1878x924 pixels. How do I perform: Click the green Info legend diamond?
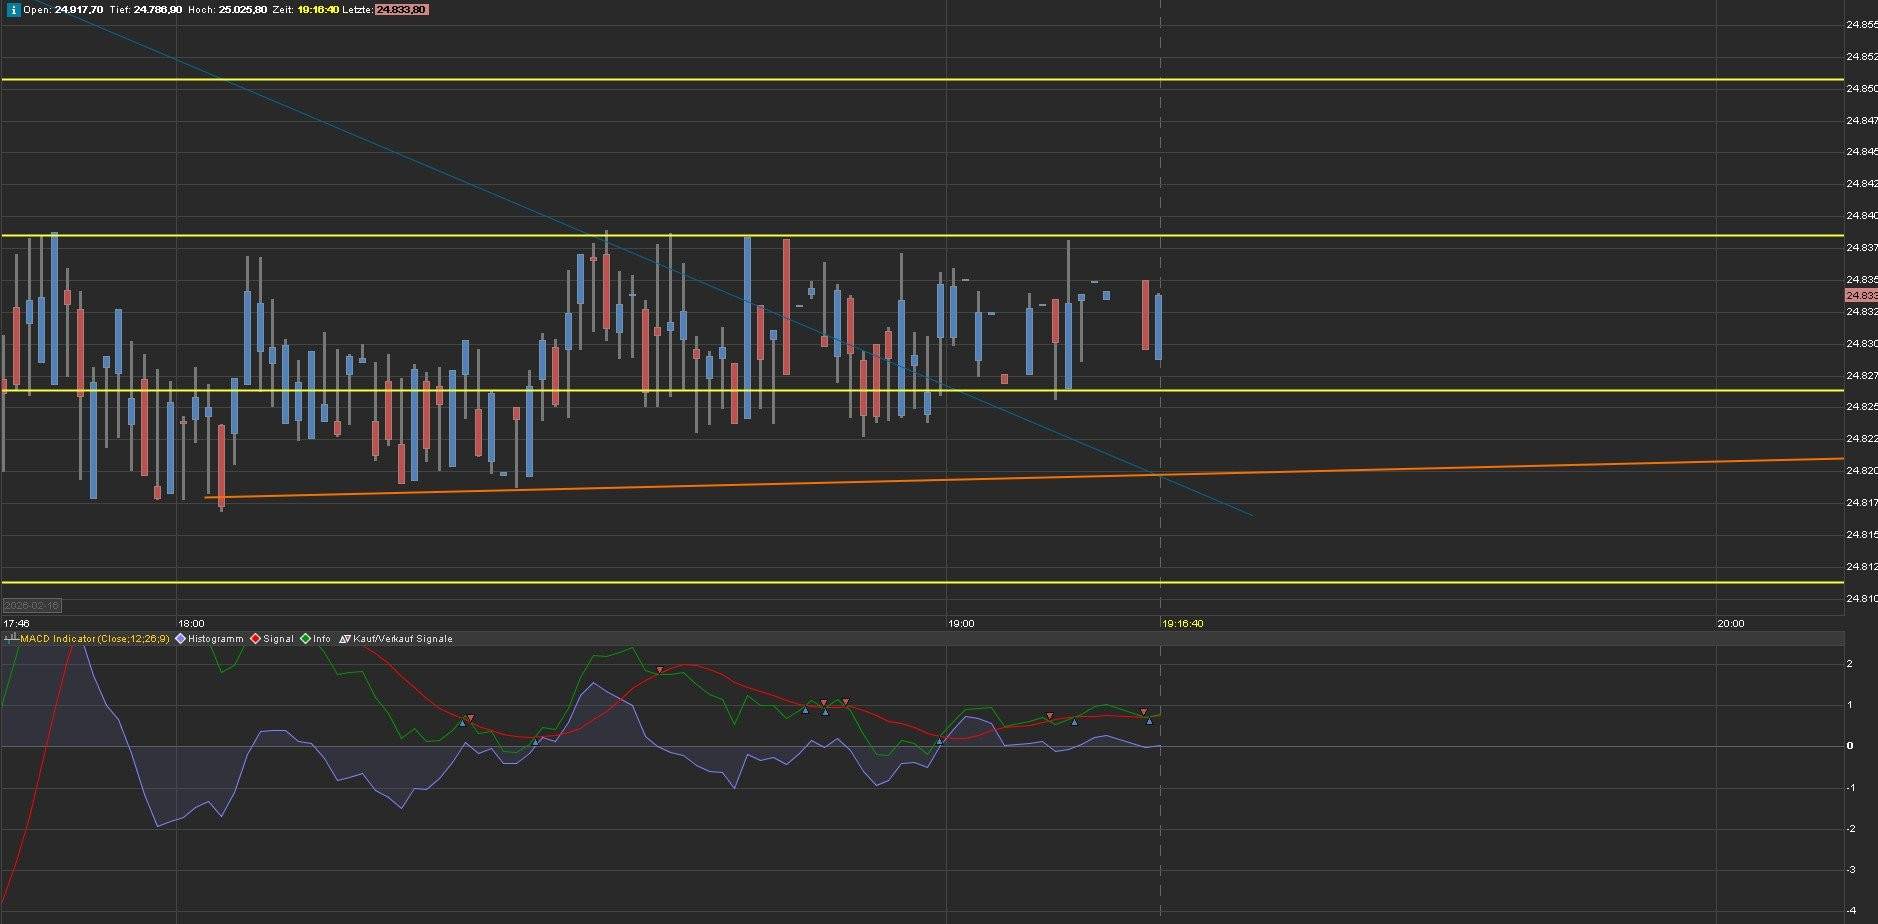click(306, 639)
